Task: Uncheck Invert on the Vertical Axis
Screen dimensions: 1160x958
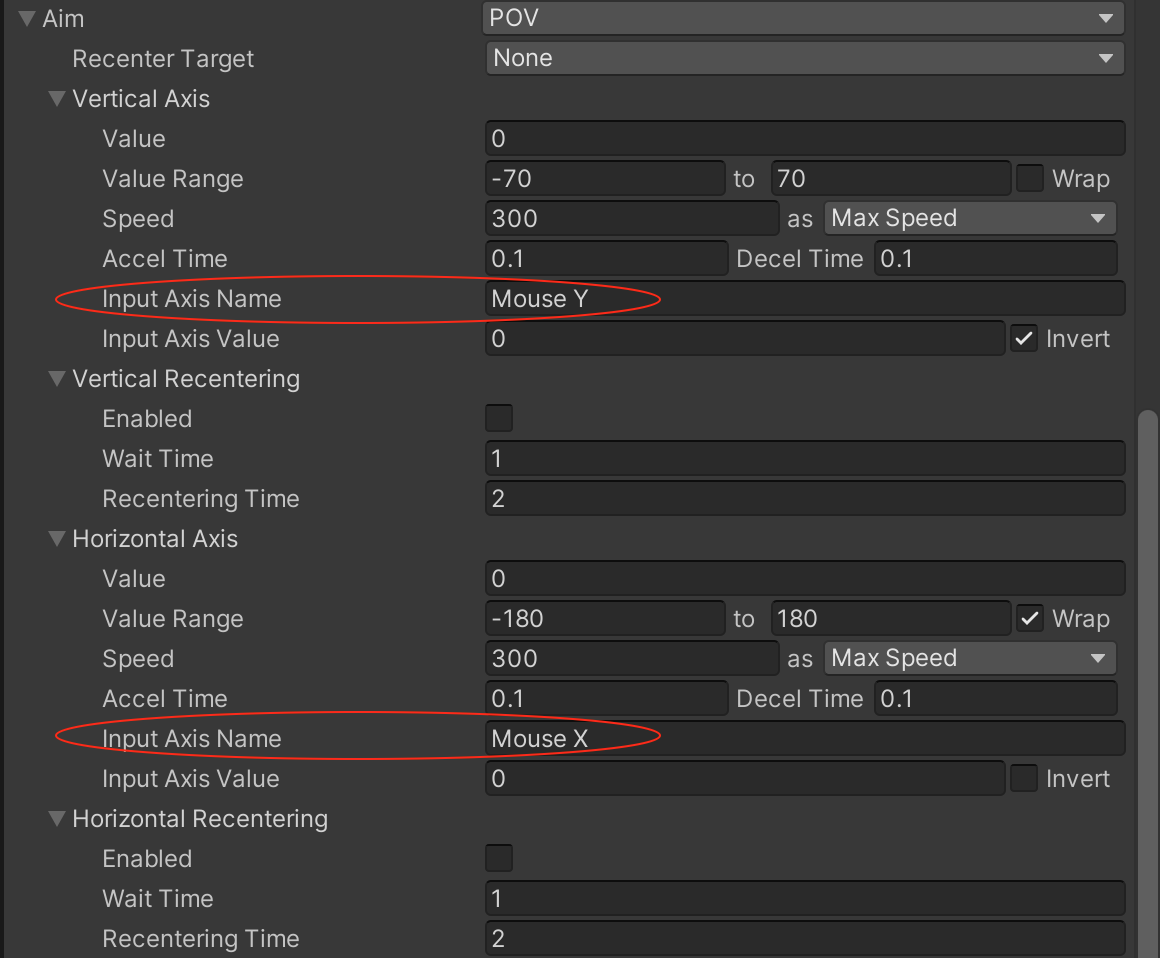Action: [x=1023, y=339]
